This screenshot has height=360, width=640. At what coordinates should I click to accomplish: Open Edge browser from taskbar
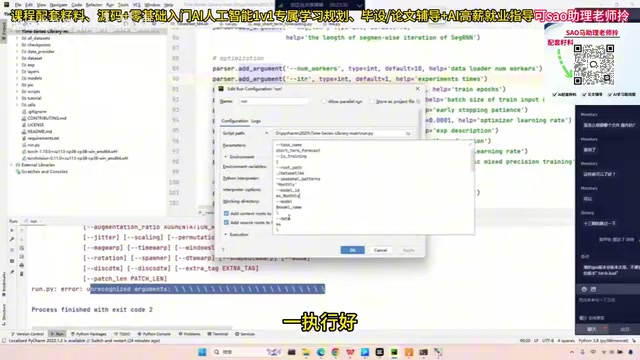tap(321, 352)
